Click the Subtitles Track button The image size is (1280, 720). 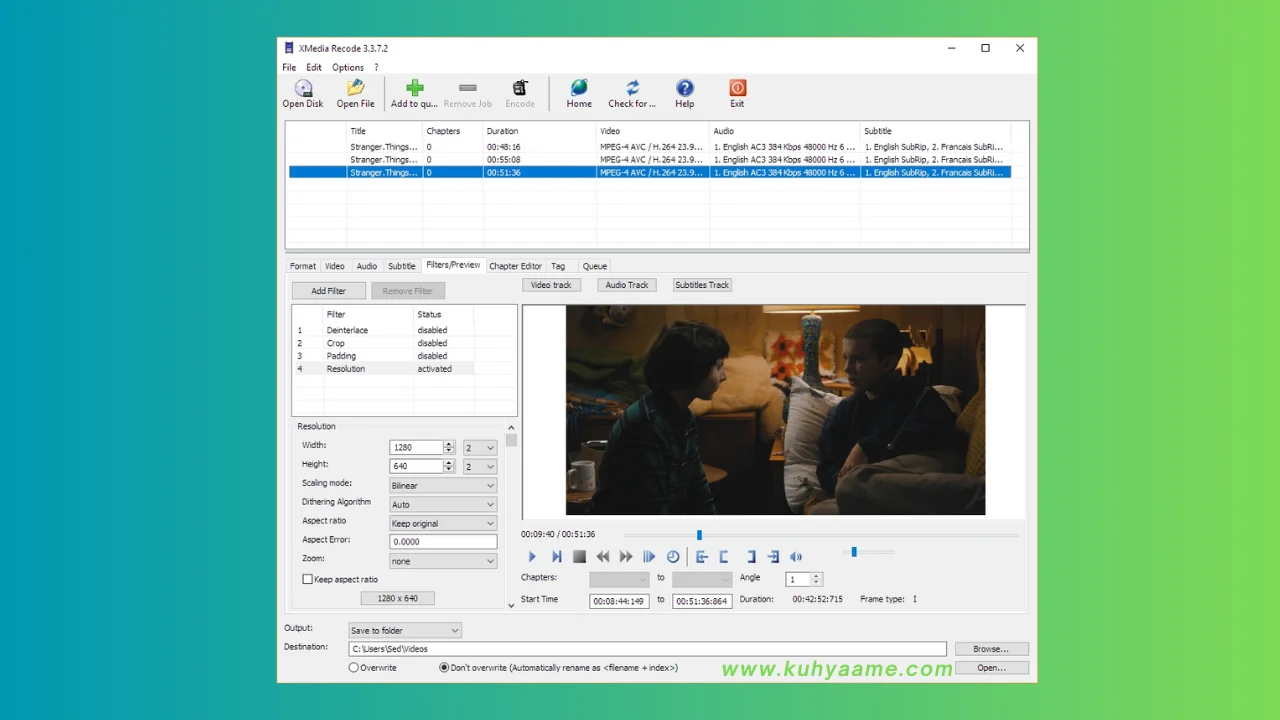pyautogui.click(x=702, y=285)
